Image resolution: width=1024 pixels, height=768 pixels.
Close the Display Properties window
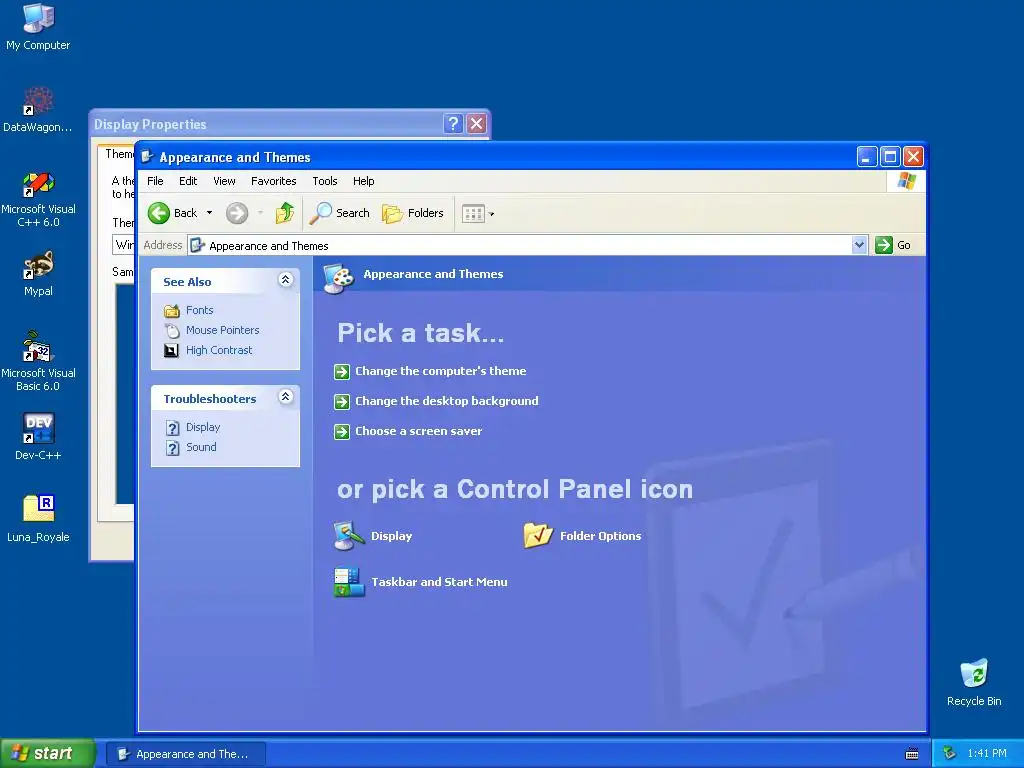pyautogui.click(x=477, y=123)
